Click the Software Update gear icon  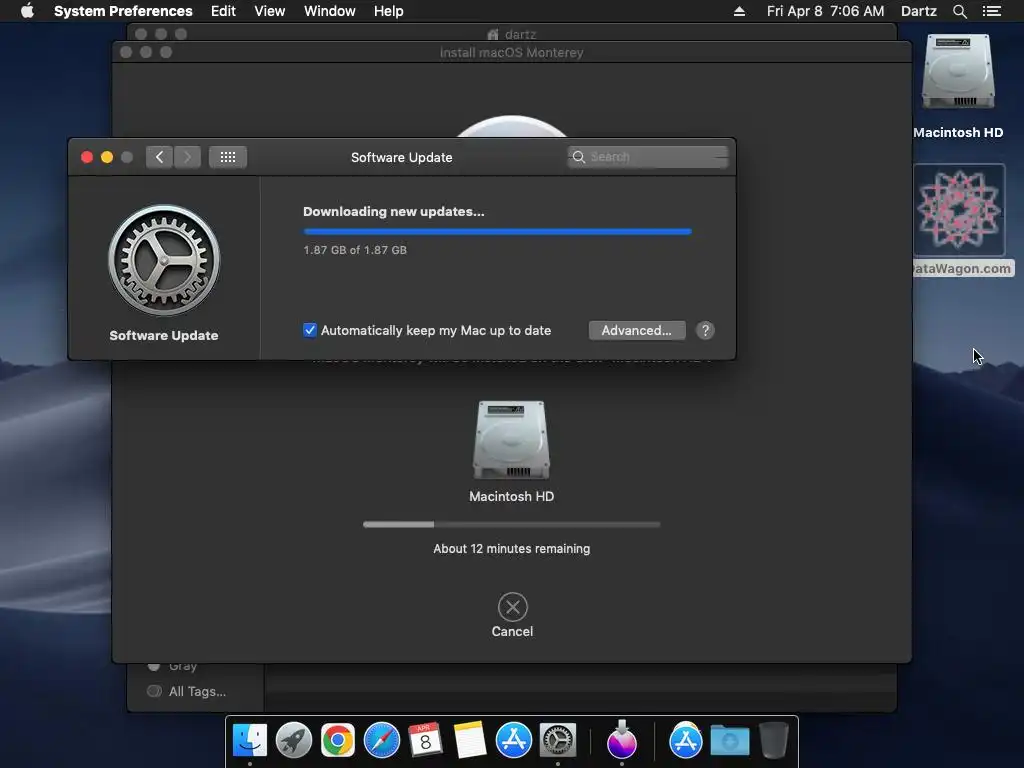coord(164,261)
